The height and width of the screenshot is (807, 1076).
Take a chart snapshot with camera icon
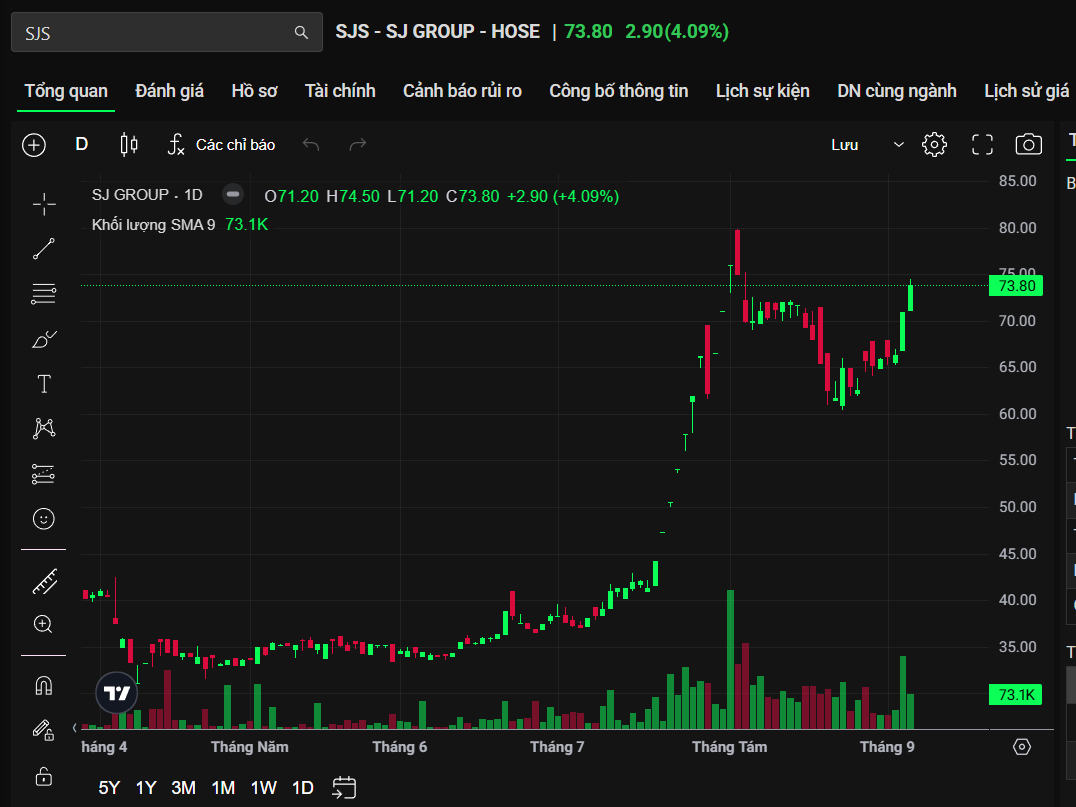click(x=1029, y=145)
